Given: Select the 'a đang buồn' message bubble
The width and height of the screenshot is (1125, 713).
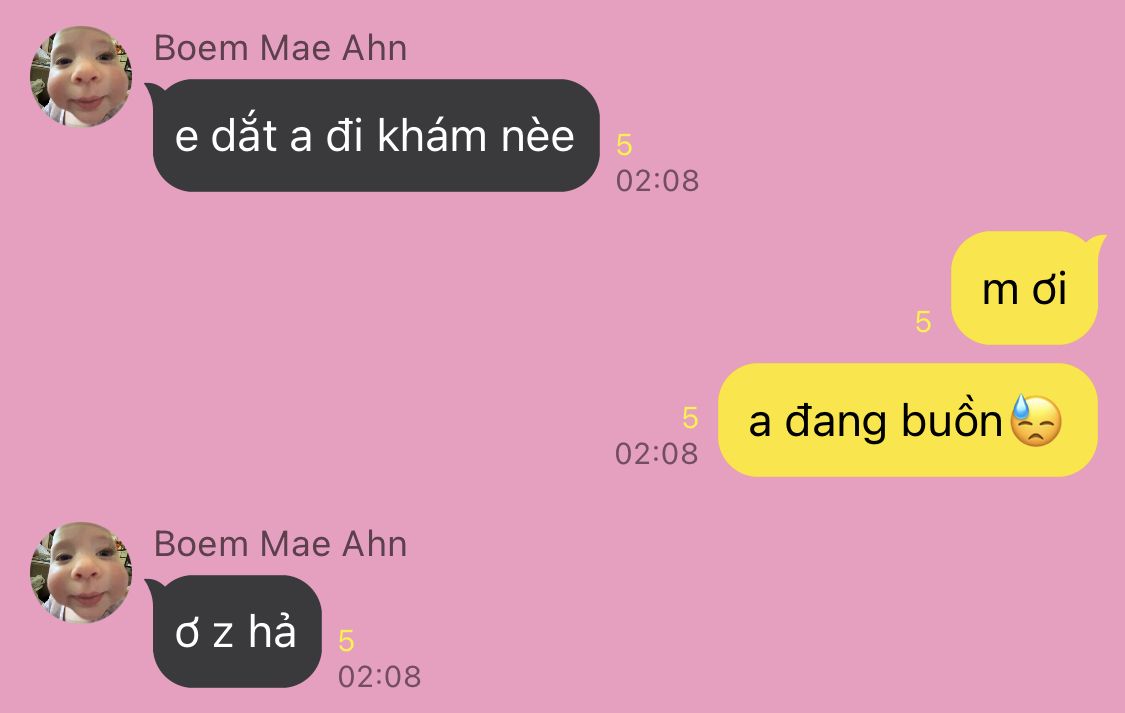Looking at the screenshot, I should pos(908,420).
